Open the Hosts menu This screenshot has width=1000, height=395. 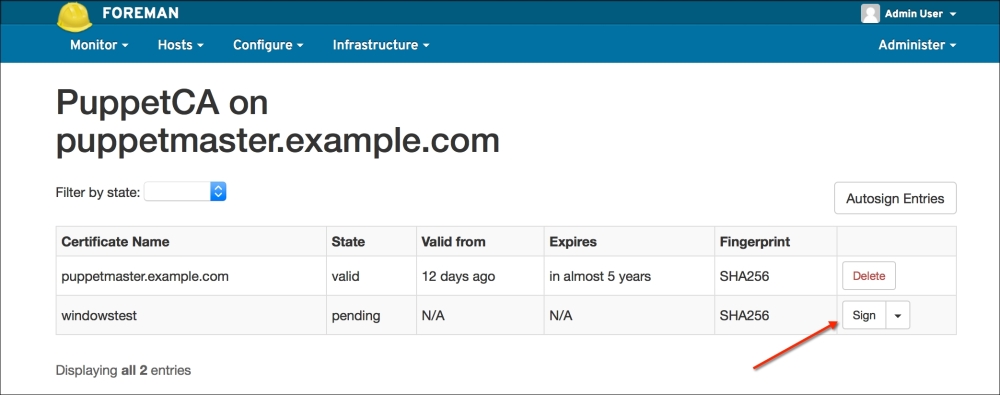point(180,45)
